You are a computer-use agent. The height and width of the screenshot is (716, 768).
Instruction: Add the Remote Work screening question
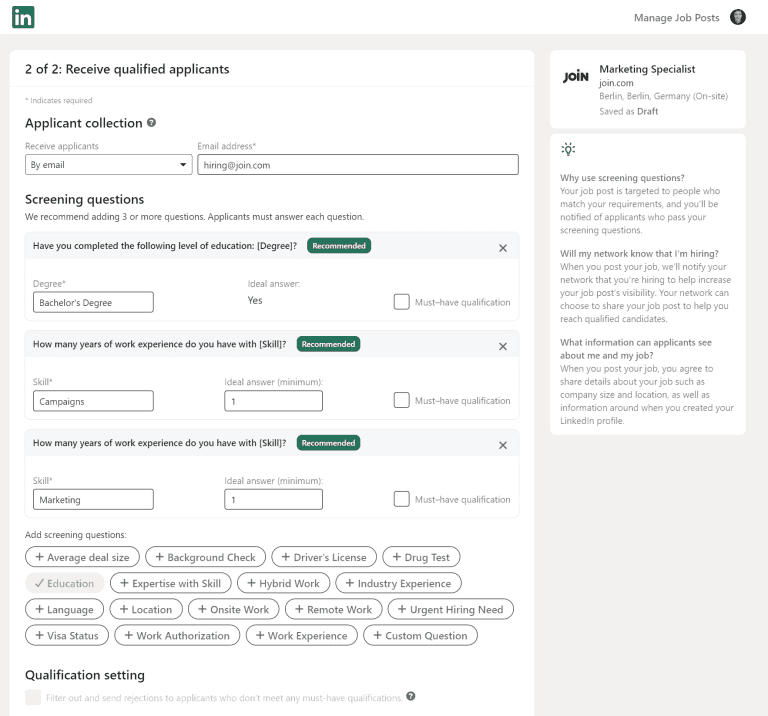click(332, 609)
